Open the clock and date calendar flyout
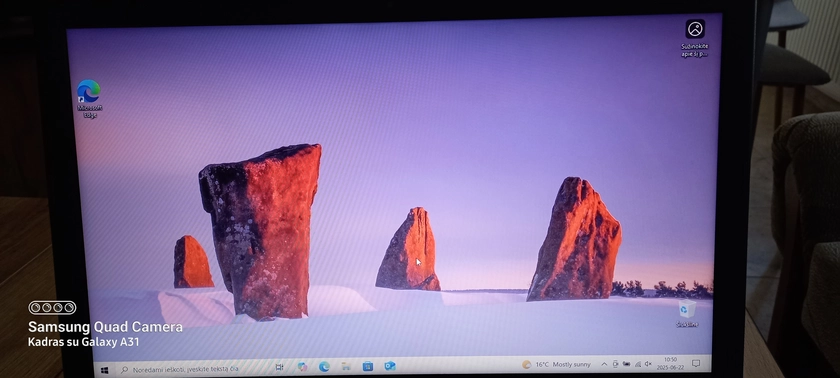 (670, 364)
